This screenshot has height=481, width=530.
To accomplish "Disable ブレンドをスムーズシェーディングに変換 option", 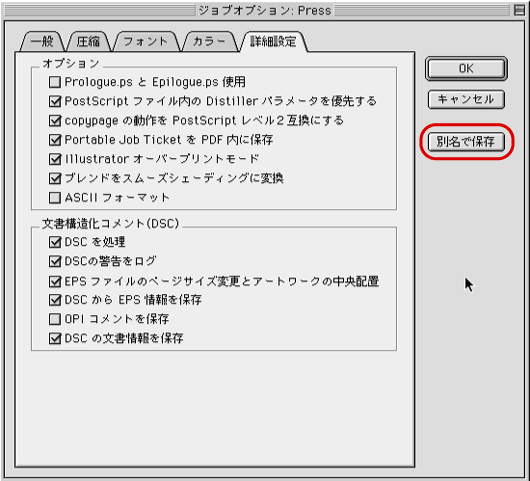I will coord(55,178).
